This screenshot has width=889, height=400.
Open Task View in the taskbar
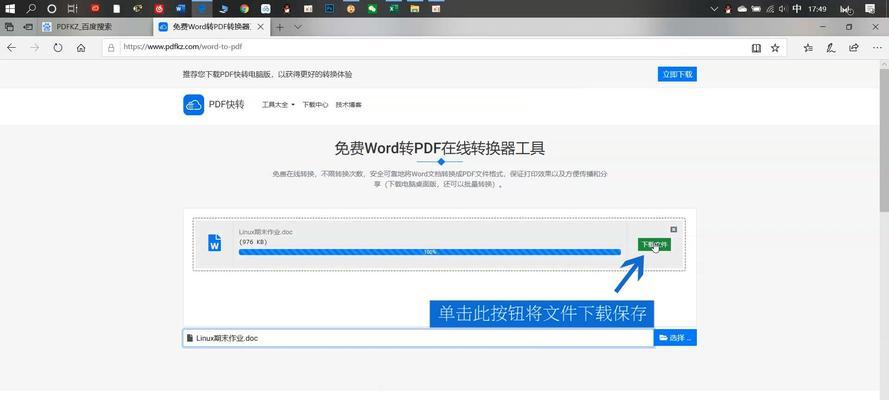point(73,8)
